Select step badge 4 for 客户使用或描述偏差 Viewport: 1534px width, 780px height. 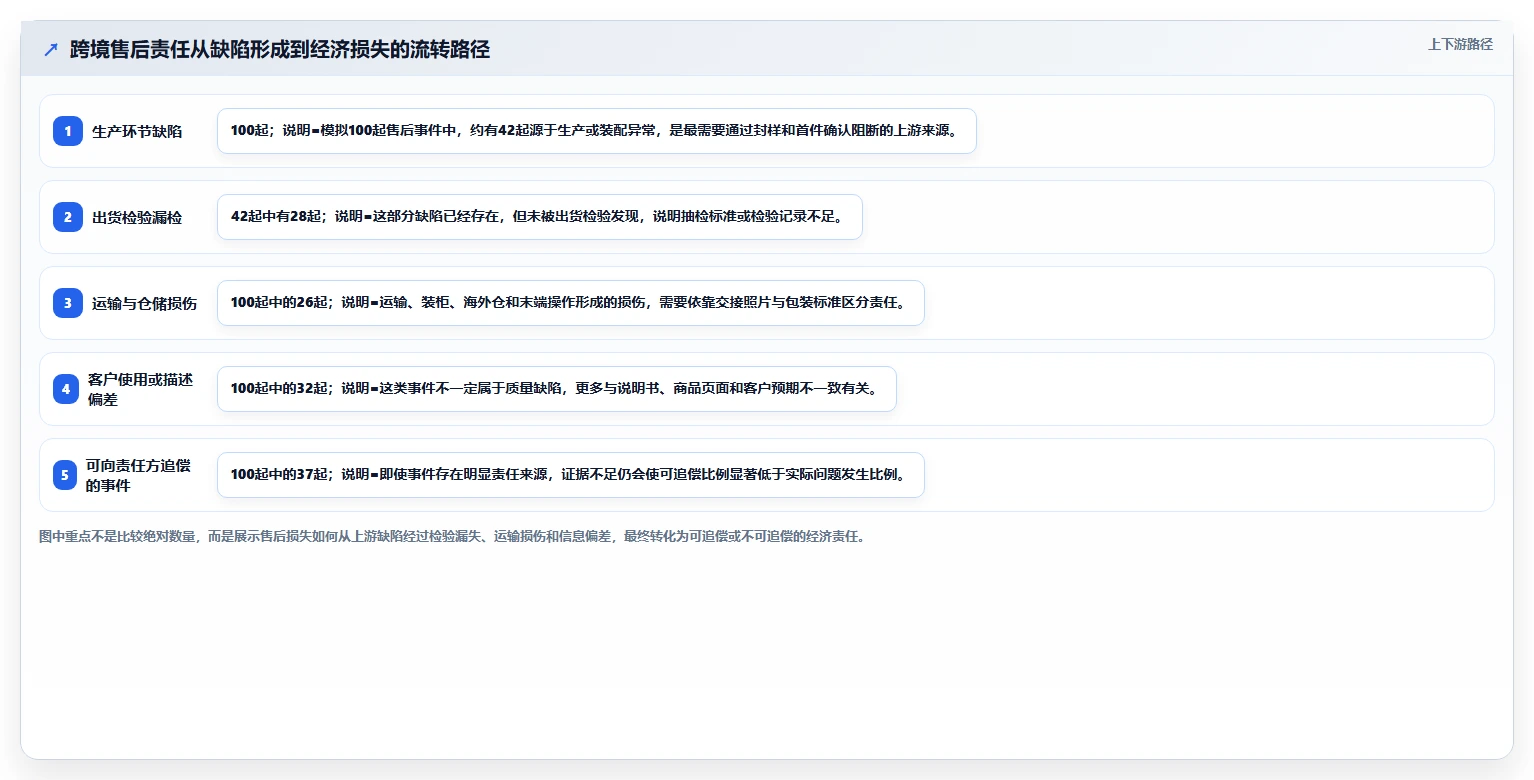click(65, 389)
